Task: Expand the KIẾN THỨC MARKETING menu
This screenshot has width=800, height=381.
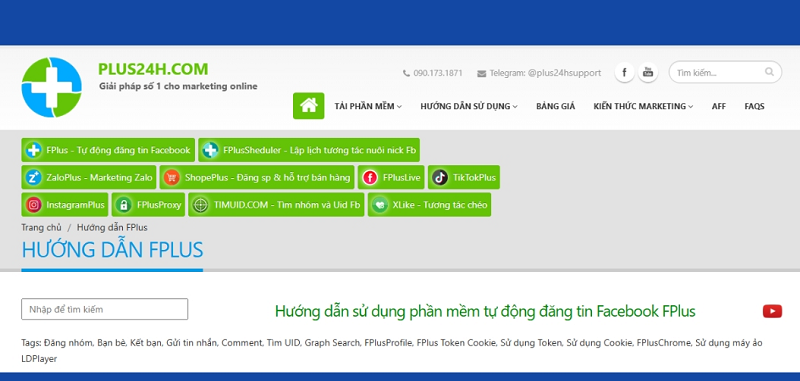Action: coord(643,106)
